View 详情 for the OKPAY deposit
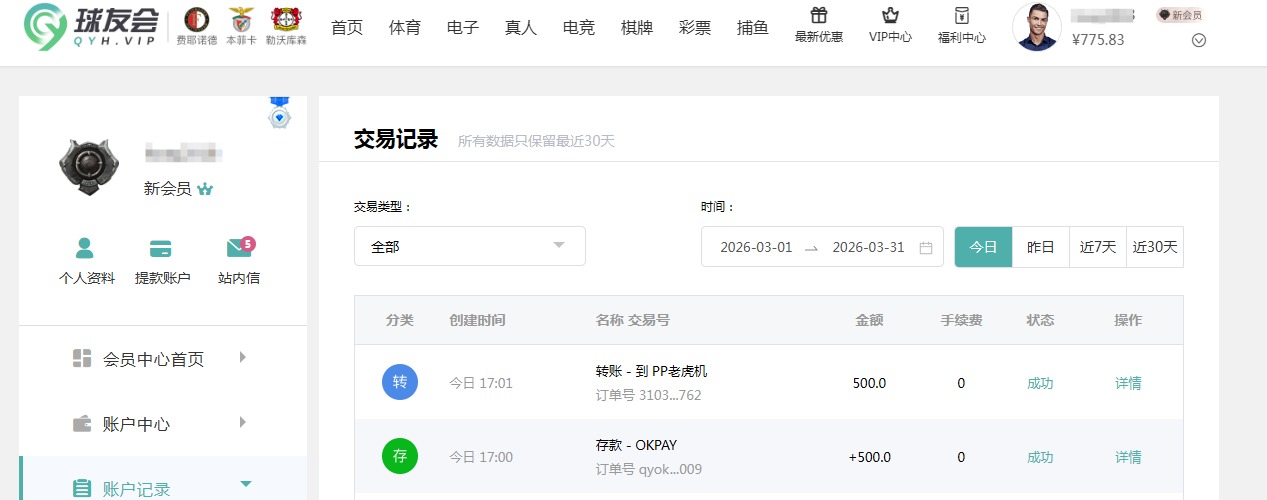Screen dimensions: 1267x500 click(x=1128, y=457)
